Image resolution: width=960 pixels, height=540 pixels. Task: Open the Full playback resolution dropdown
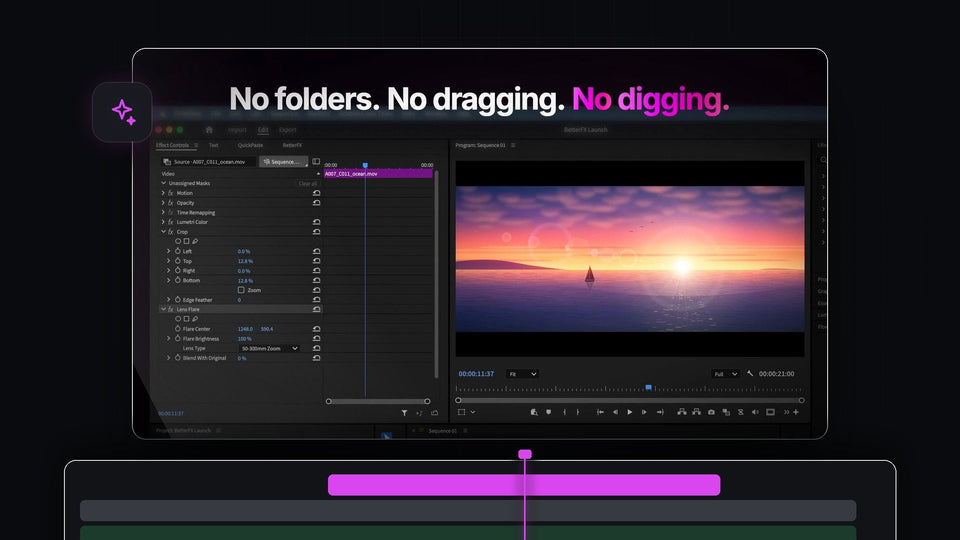tap(726, 374)
